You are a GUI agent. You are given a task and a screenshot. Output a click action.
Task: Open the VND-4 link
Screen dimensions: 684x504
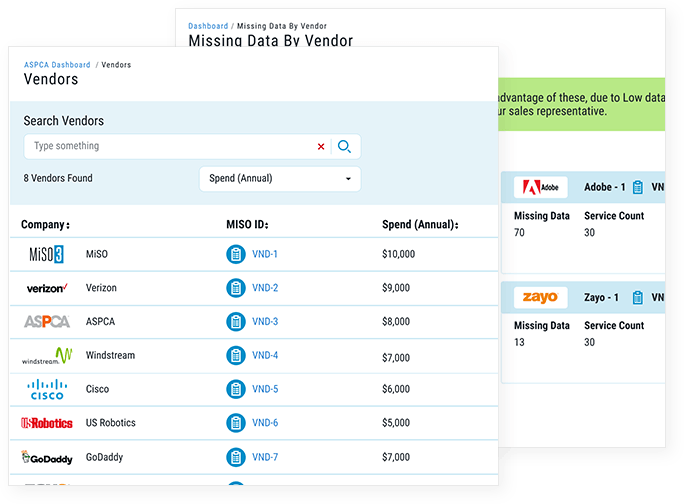click(265, 356)
